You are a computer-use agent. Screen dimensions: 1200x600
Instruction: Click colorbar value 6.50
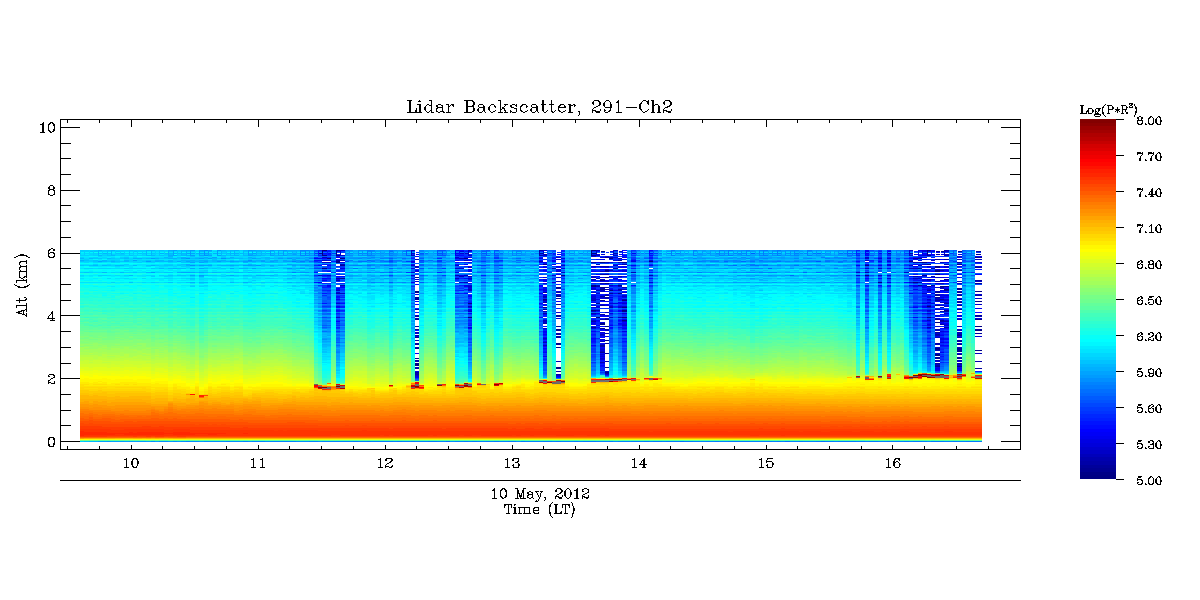[x=1149, y=301]
